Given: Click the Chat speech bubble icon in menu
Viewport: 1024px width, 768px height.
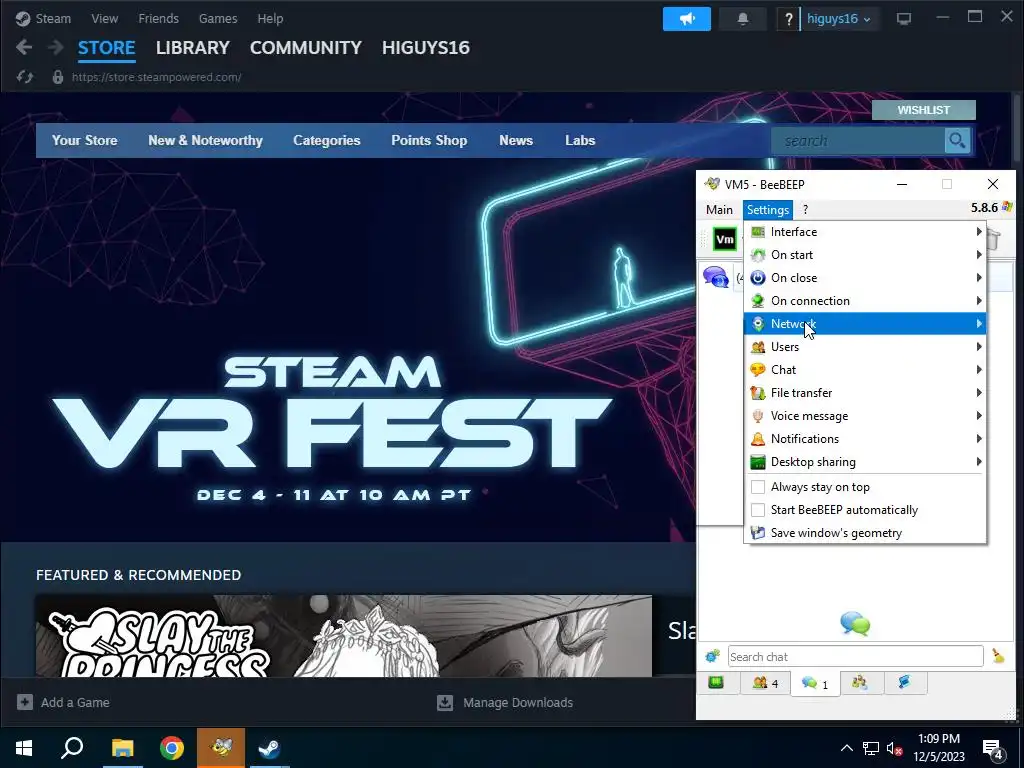Looking at the screenshot, I should point(758,370).
